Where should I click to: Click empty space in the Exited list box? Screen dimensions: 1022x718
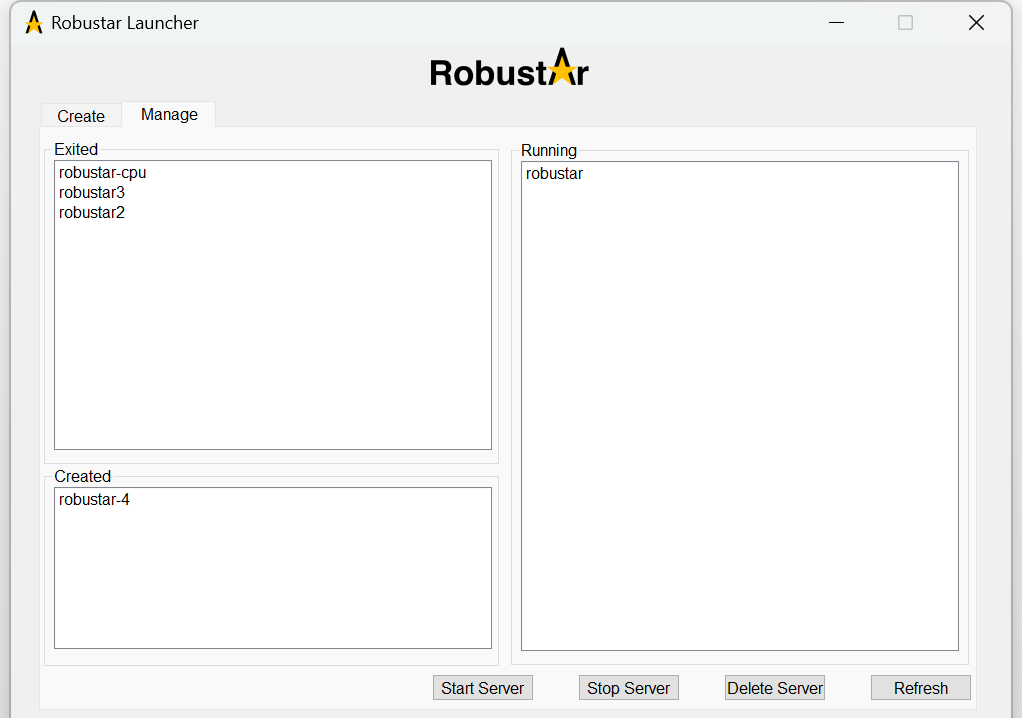[272, 340]
